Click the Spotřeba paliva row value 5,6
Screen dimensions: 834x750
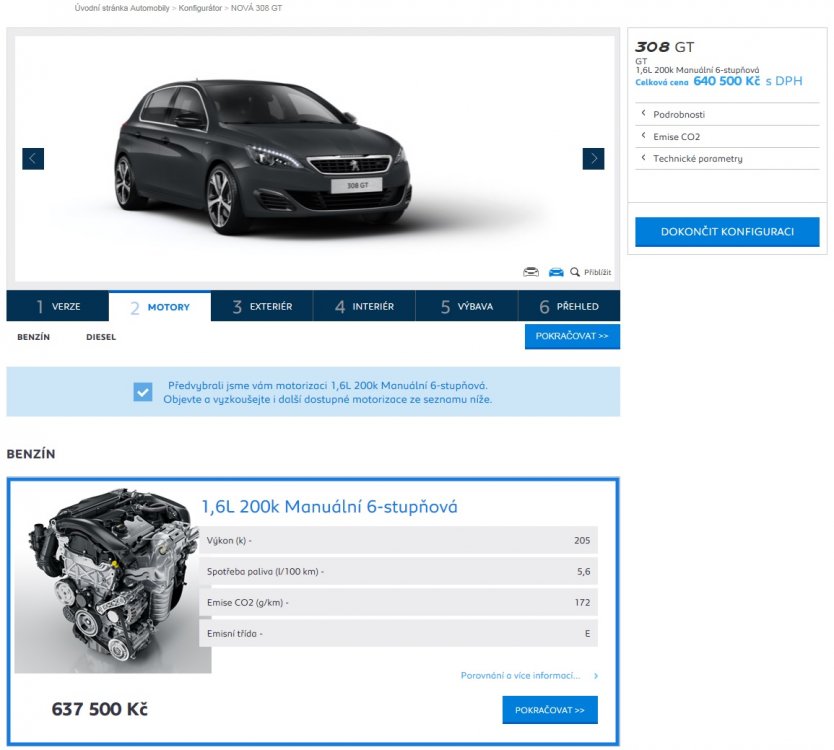[x=583, y=571]
